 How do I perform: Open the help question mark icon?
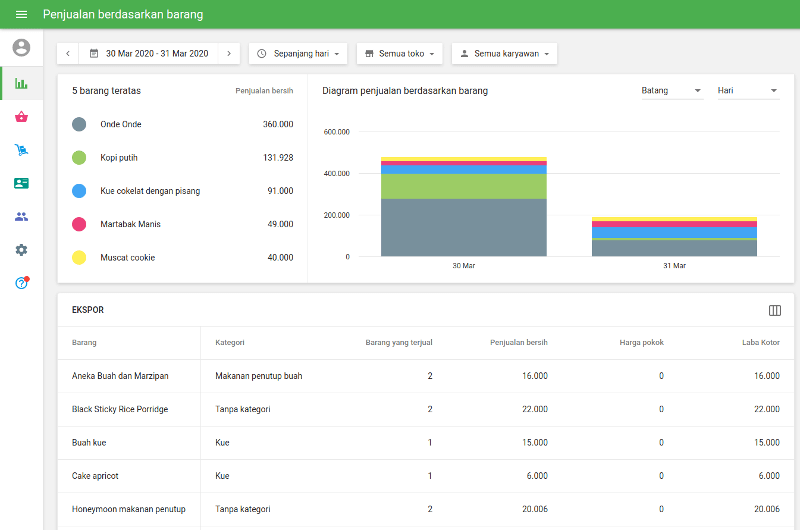point(21,283)
